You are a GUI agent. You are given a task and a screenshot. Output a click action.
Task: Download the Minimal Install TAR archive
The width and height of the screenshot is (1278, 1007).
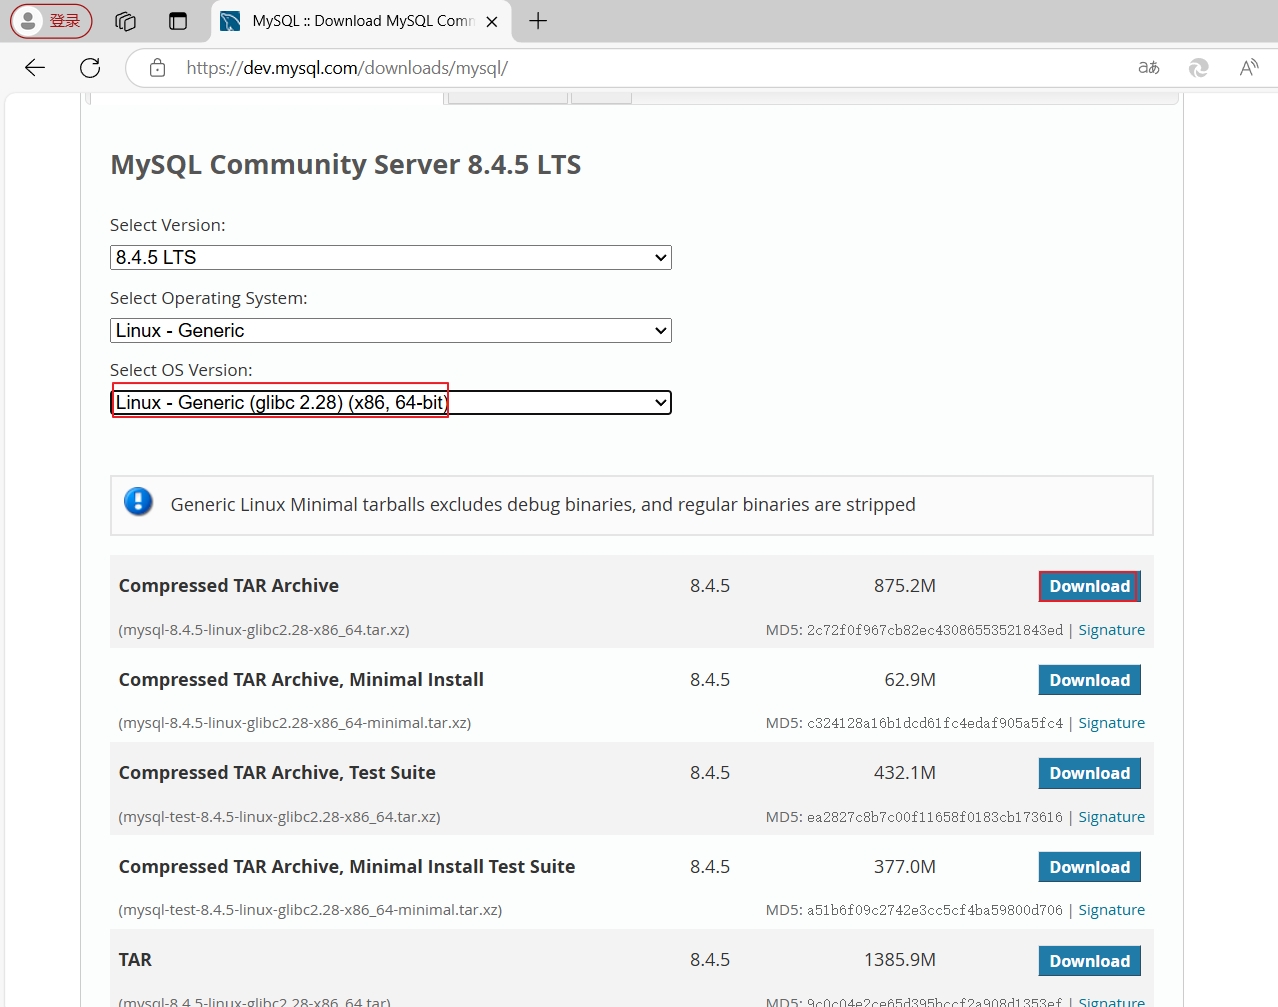click(1089, 680)
